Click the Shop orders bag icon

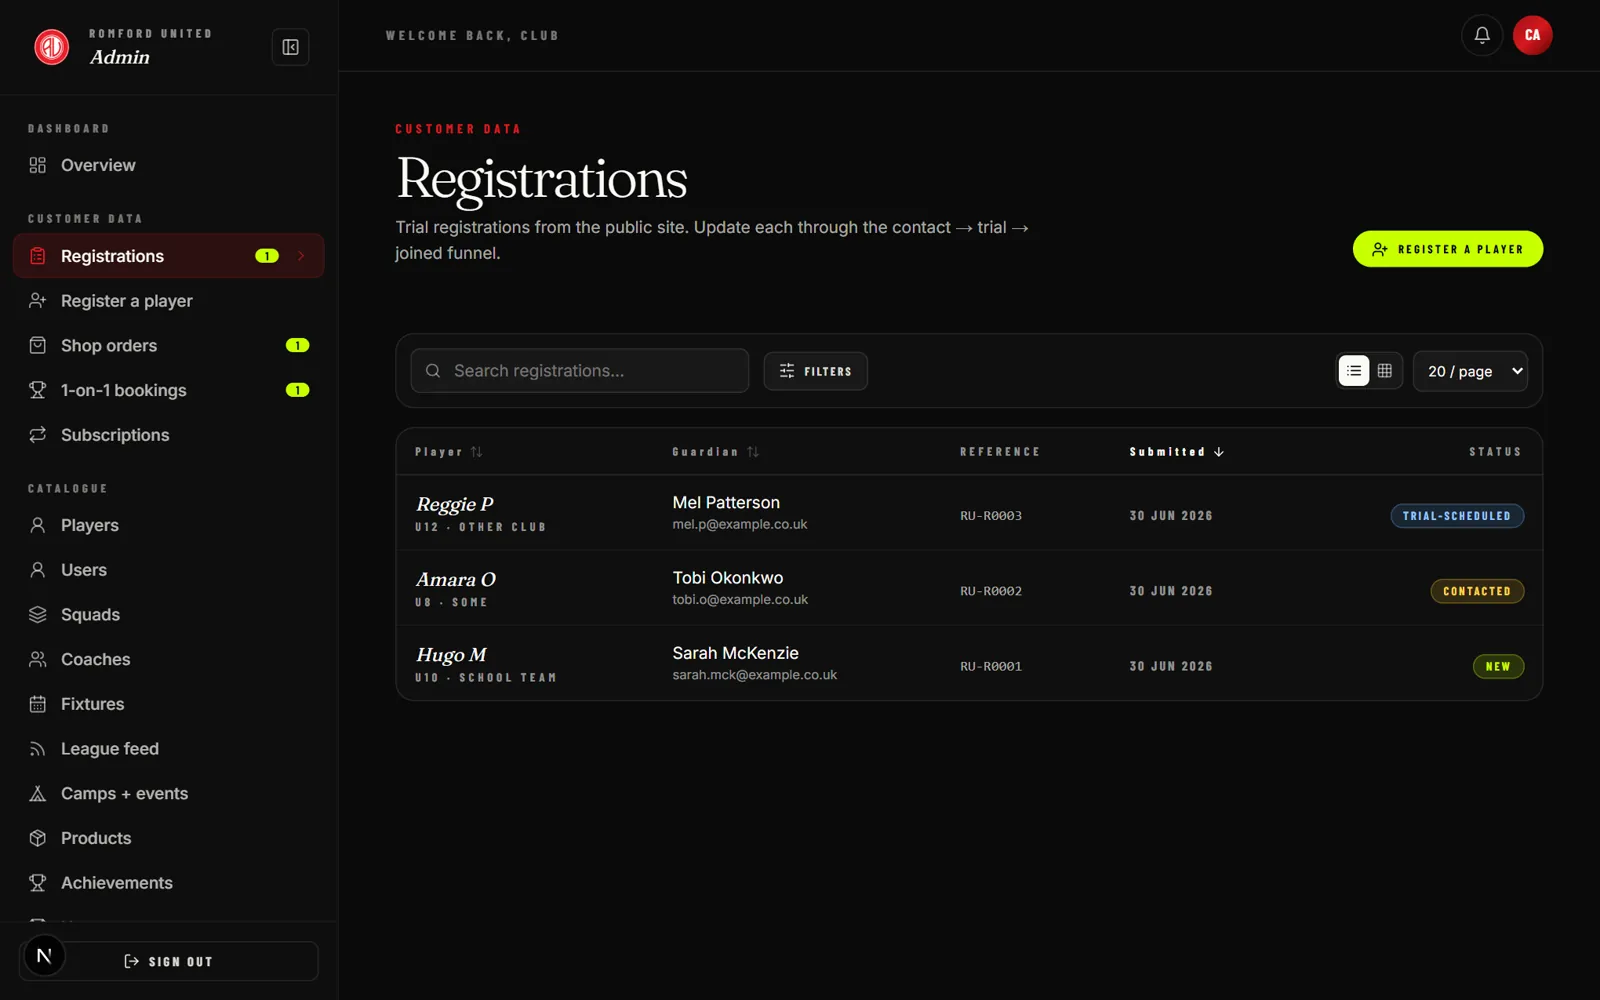click(38, 345)
